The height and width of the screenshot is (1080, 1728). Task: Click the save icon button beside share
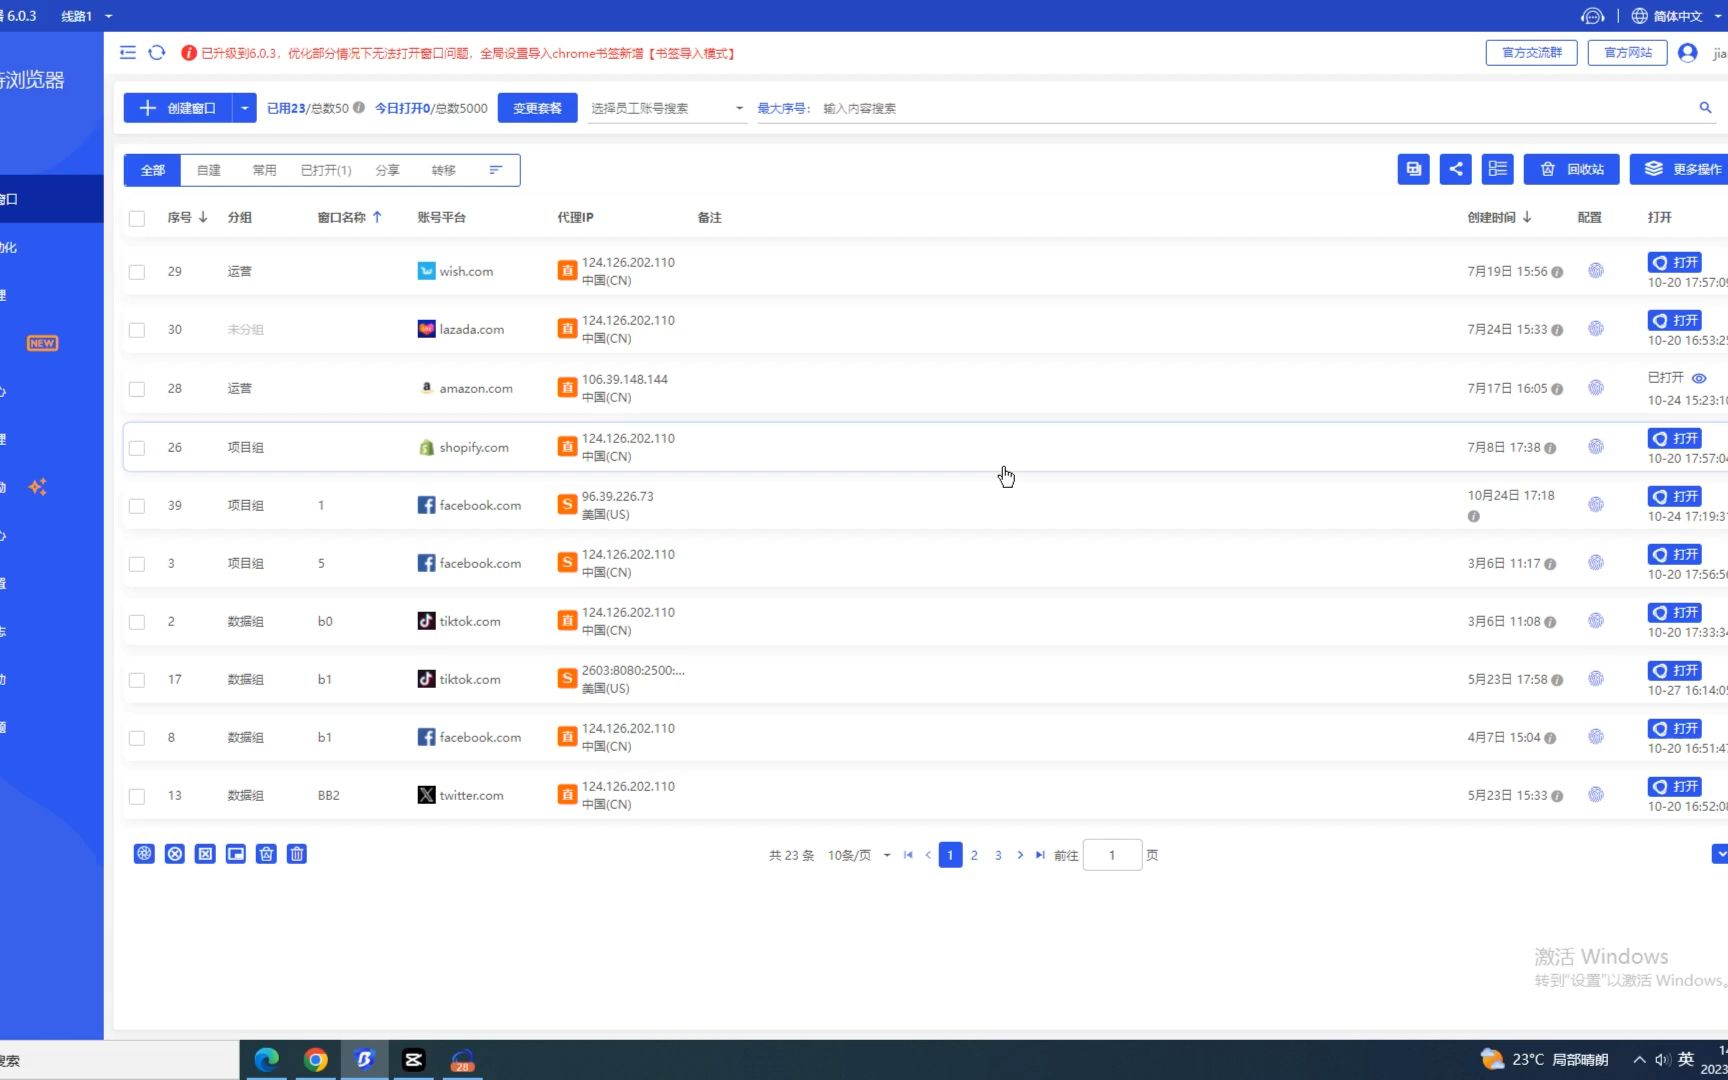(1413, 169)
